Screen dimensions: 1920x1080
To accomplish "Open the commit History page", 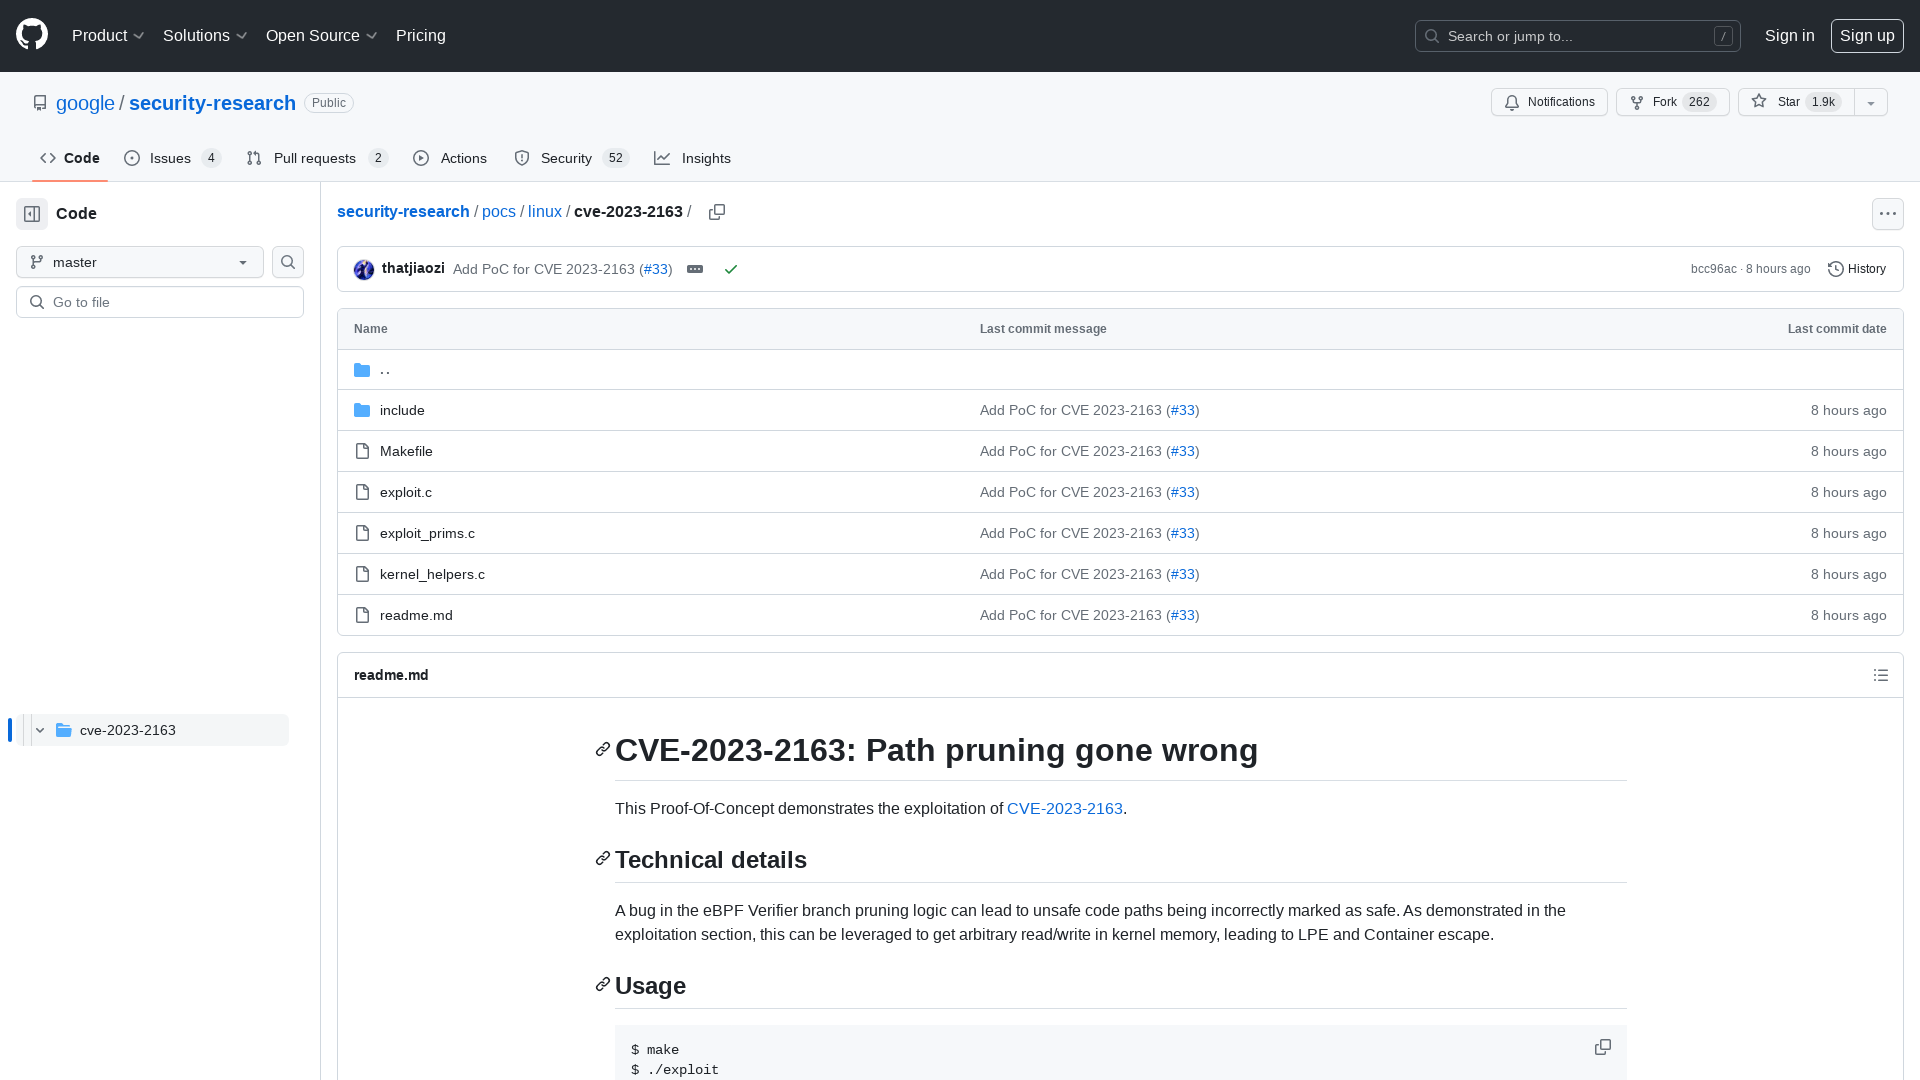I will pos(1857,269).
